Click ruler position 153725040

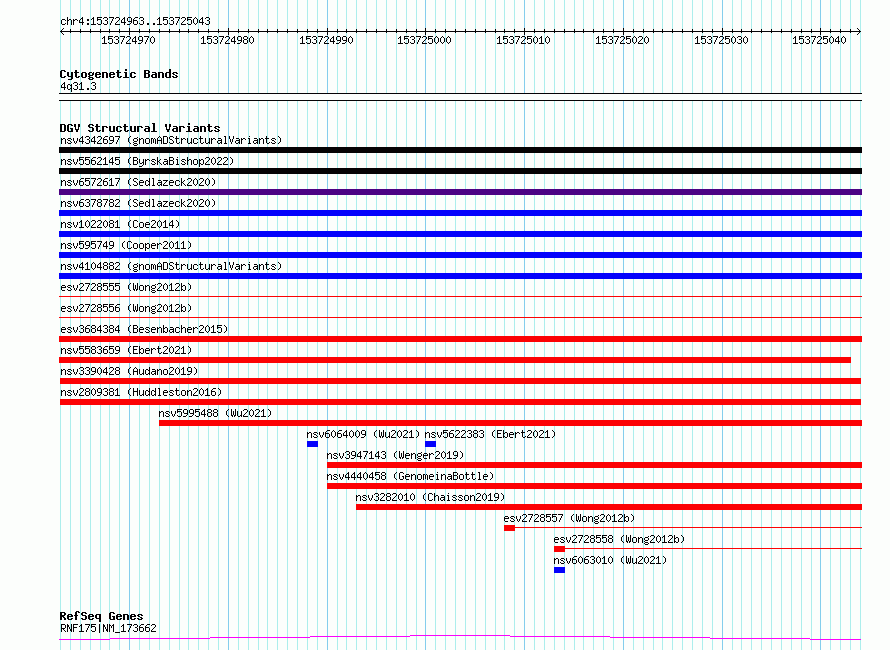[819, 40]
